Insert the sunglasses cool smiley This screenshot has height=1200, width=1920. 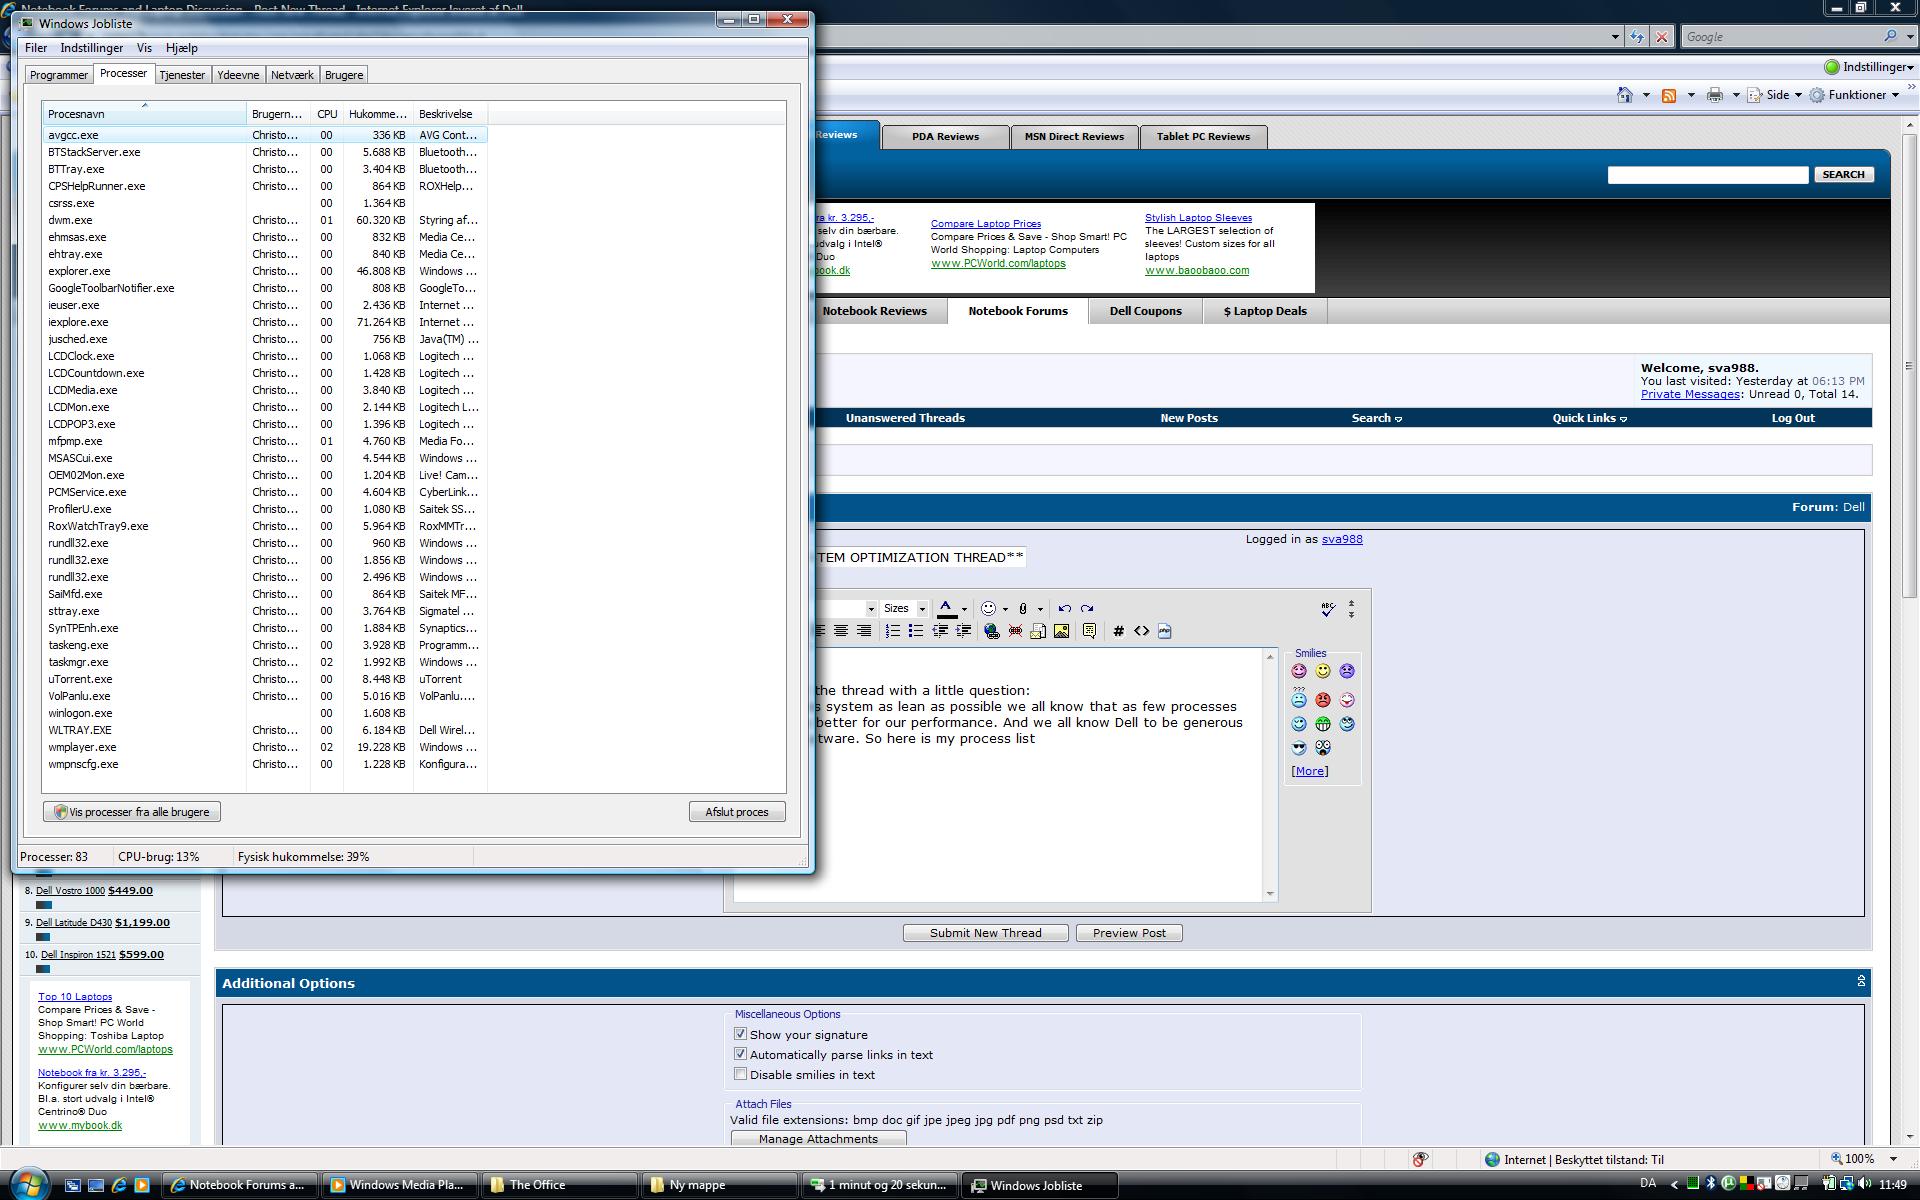[1298, 747]
